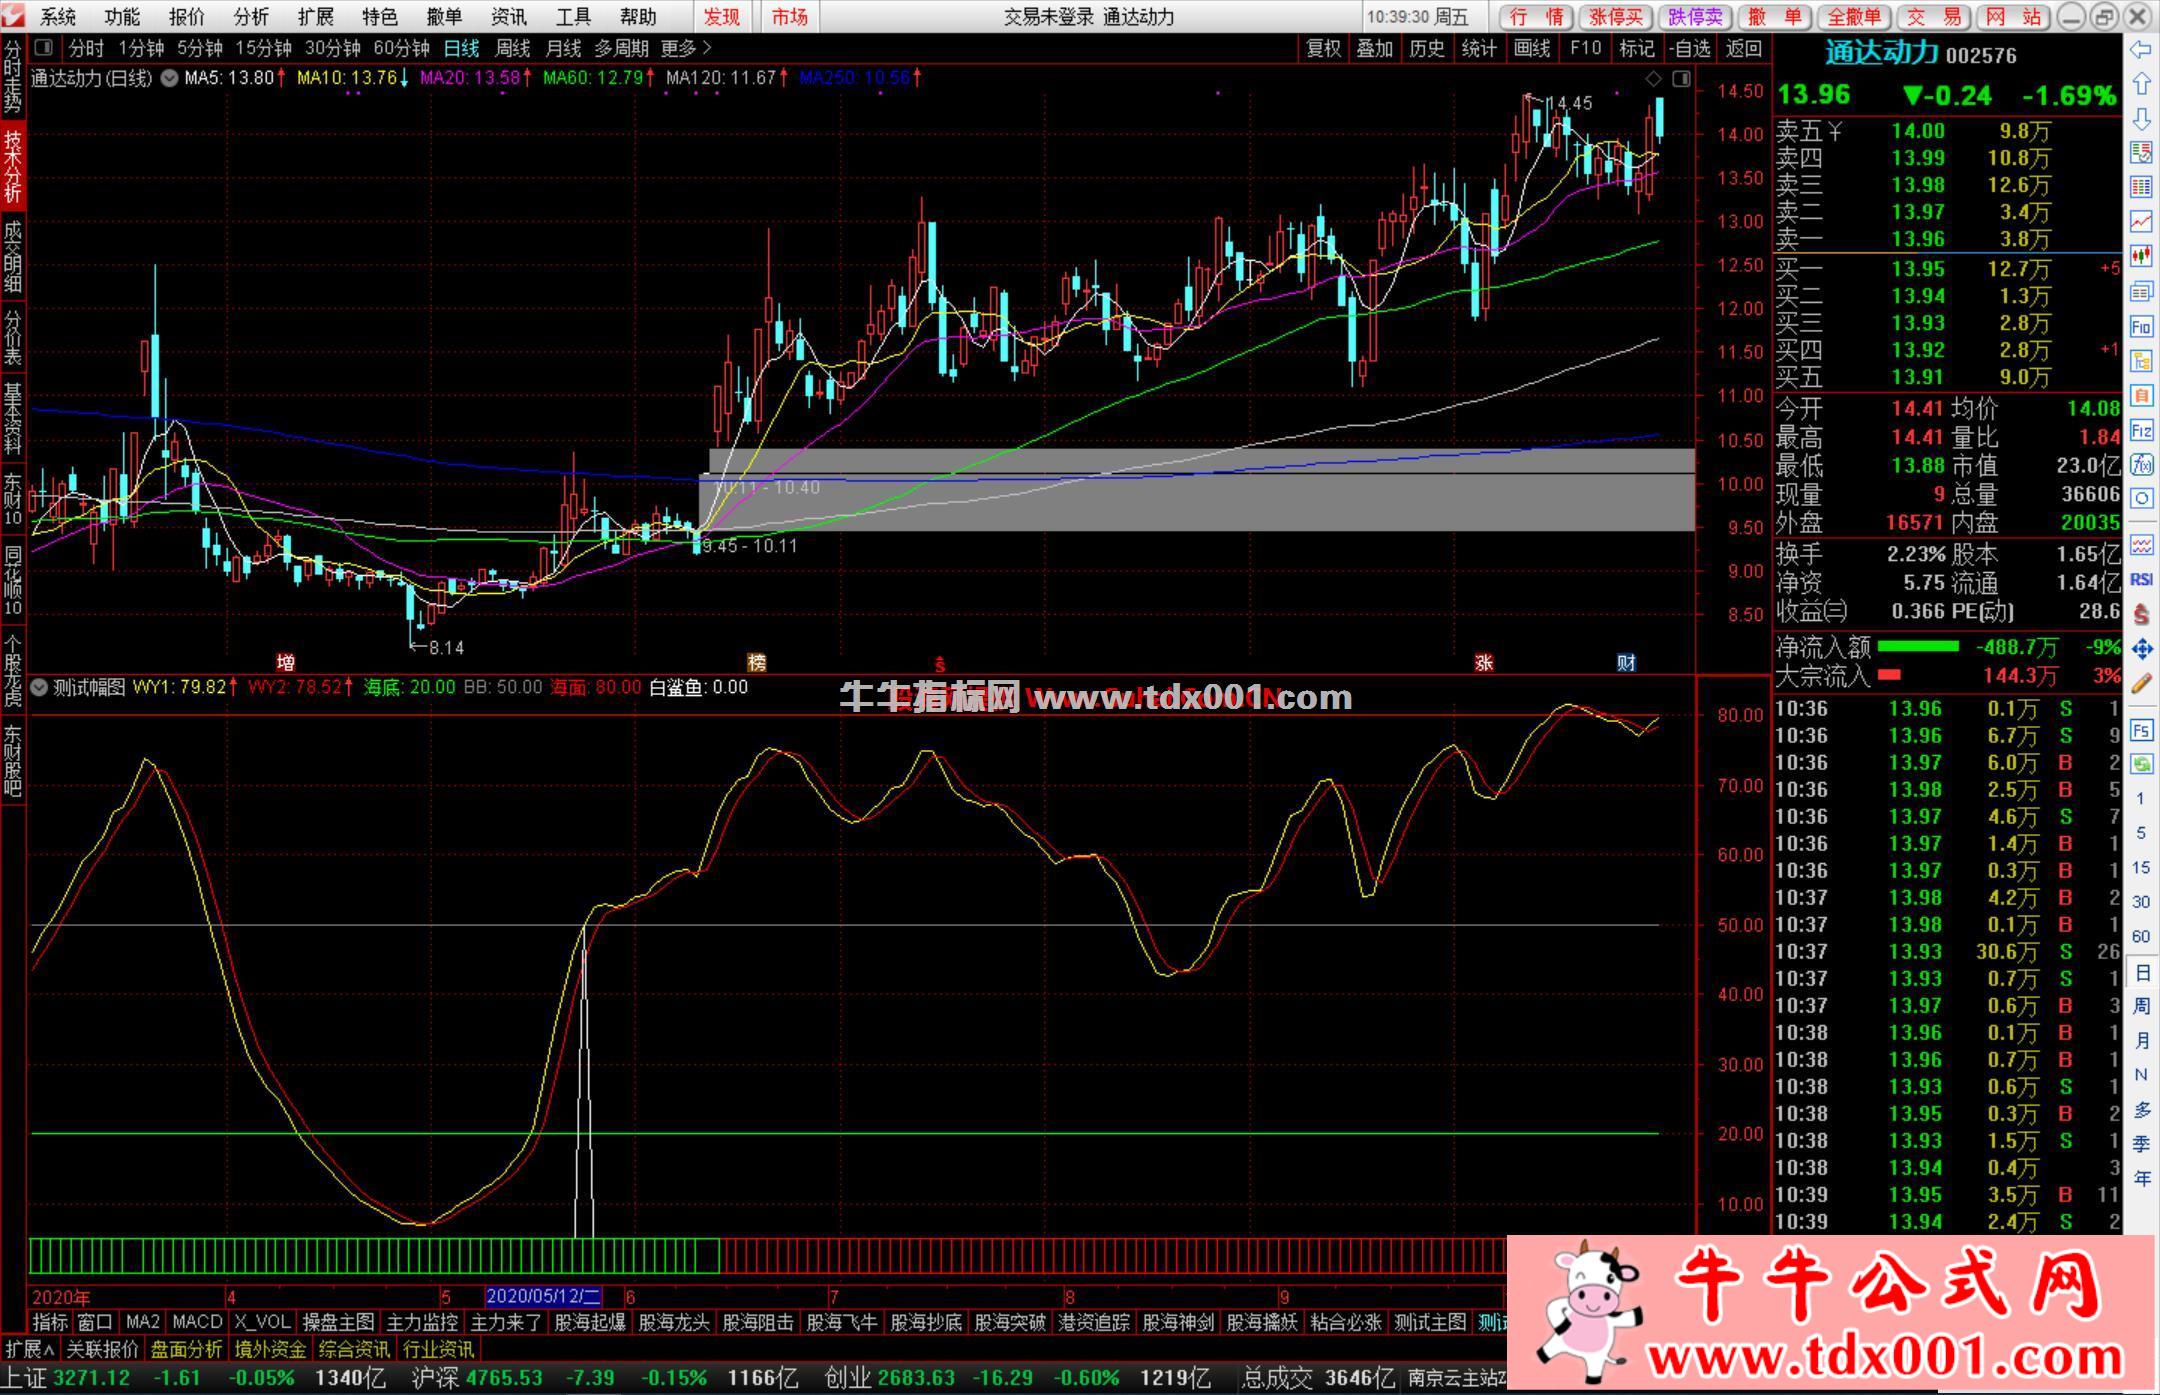Viewport: 2160px width, 1395px height.
Task: Click the F10 company info icon in sidebar
Action: pyautogui.click(x=2141, y=326)
